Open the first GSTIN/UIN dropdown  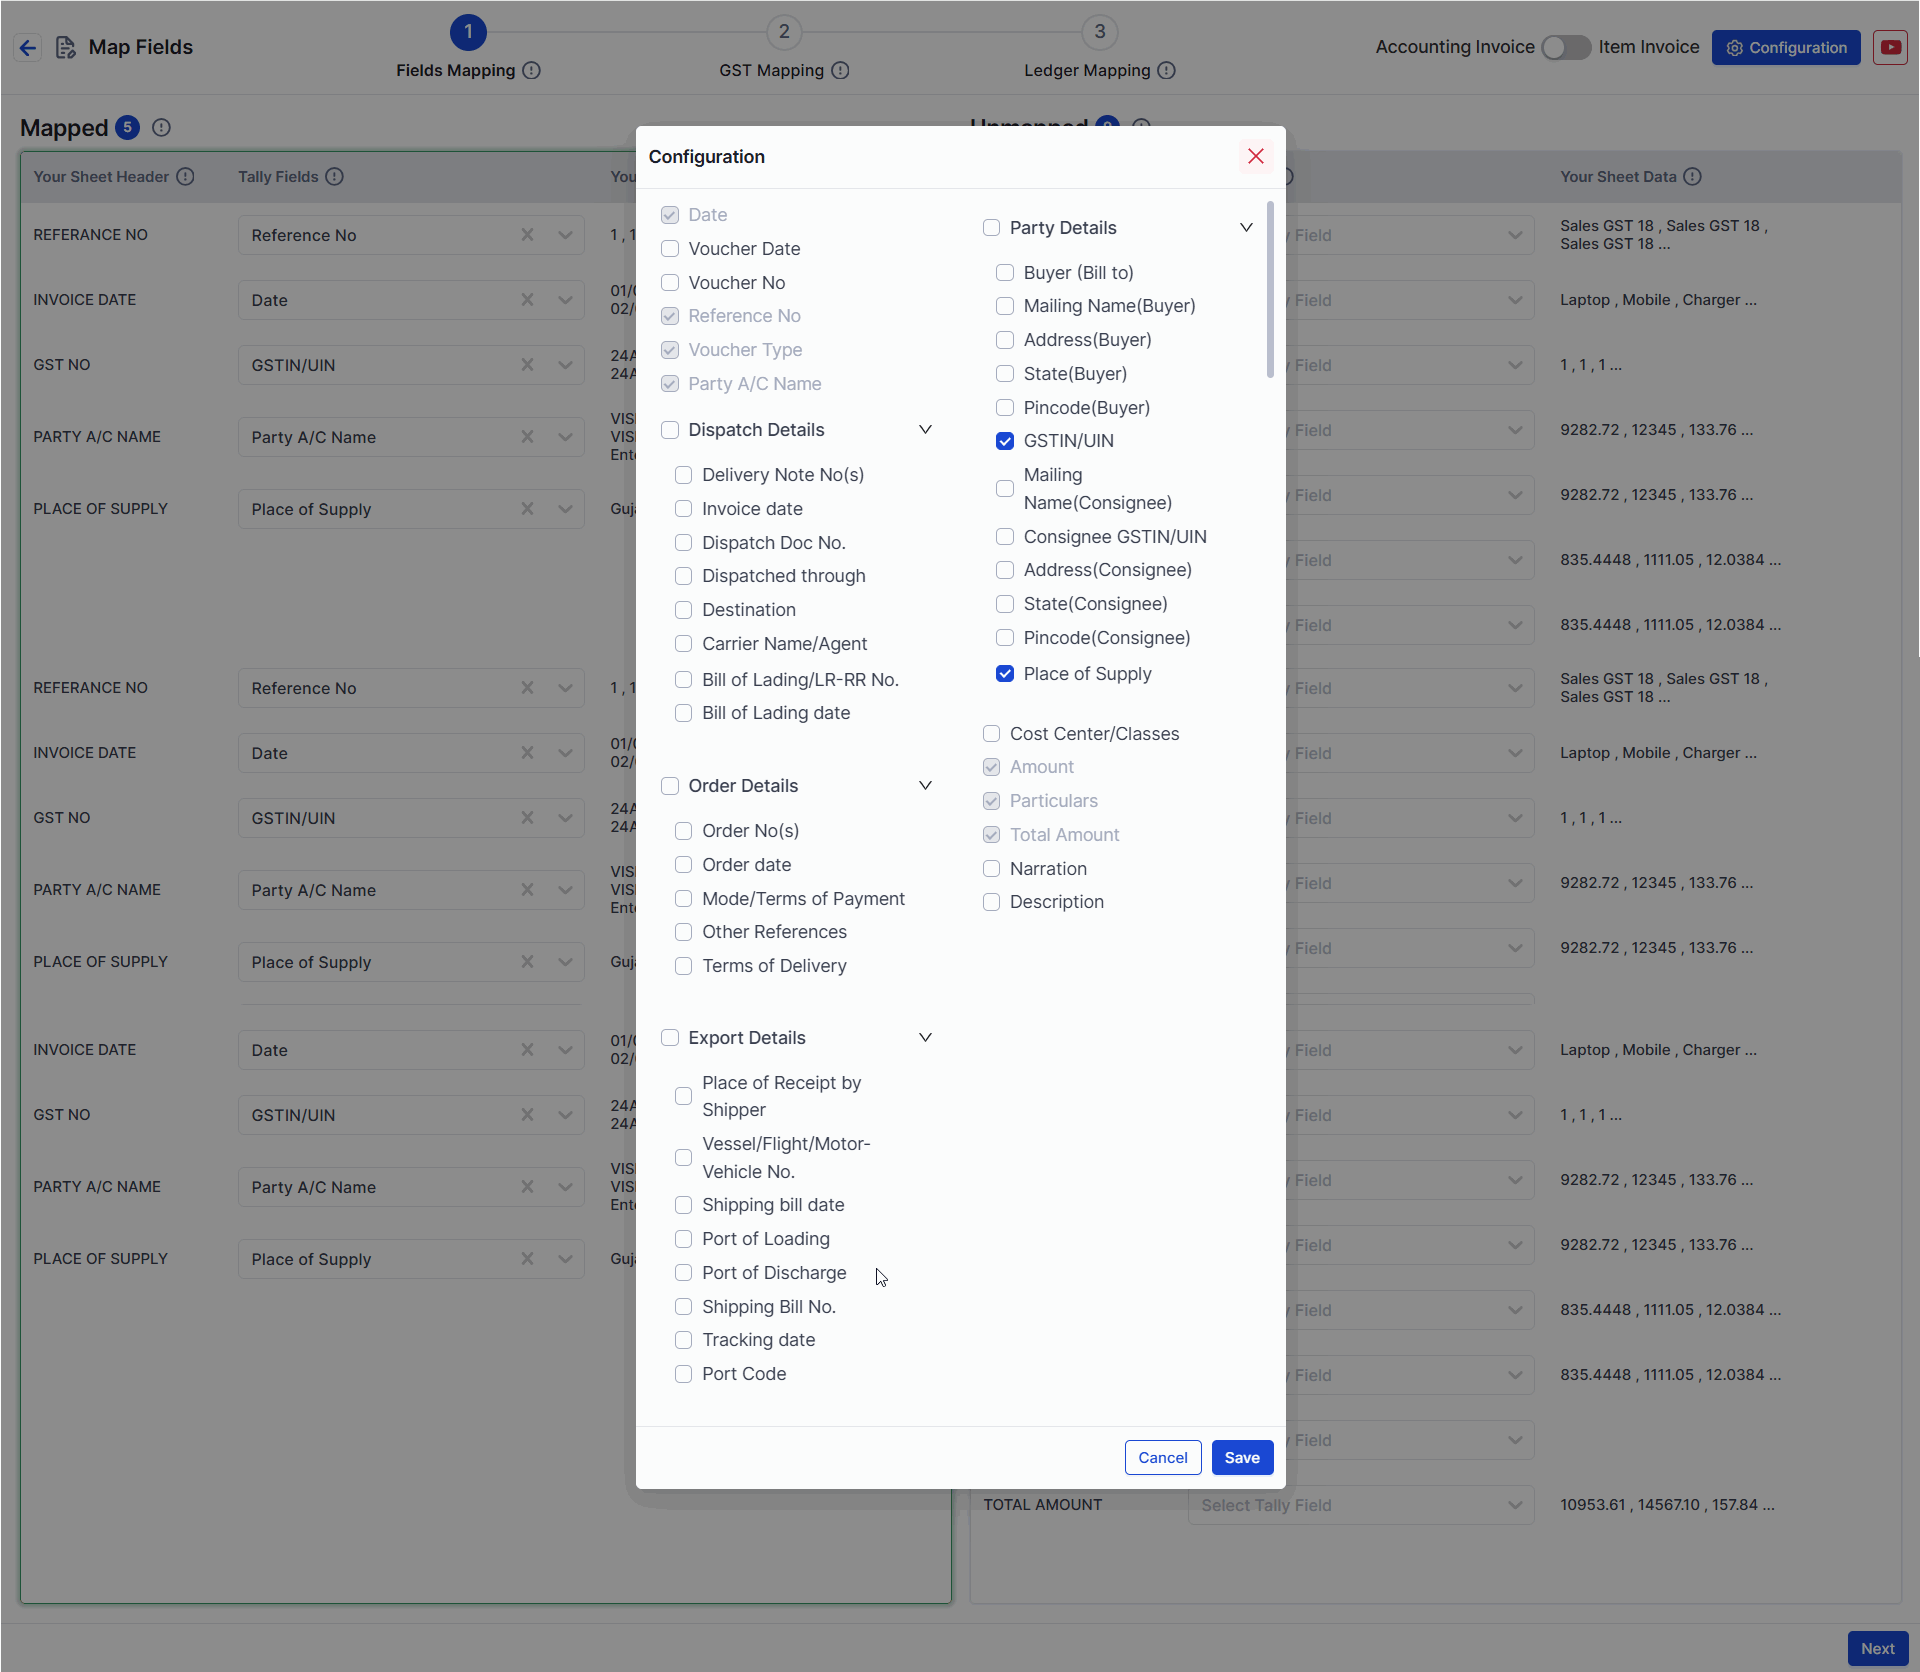(x=565, y=365)
